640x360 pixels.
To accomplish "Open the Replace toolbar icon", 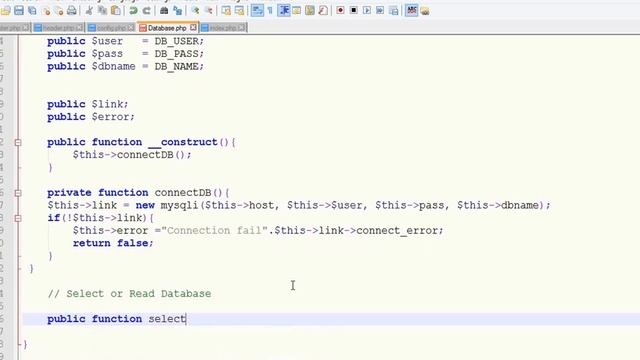I will coord(178,10).
